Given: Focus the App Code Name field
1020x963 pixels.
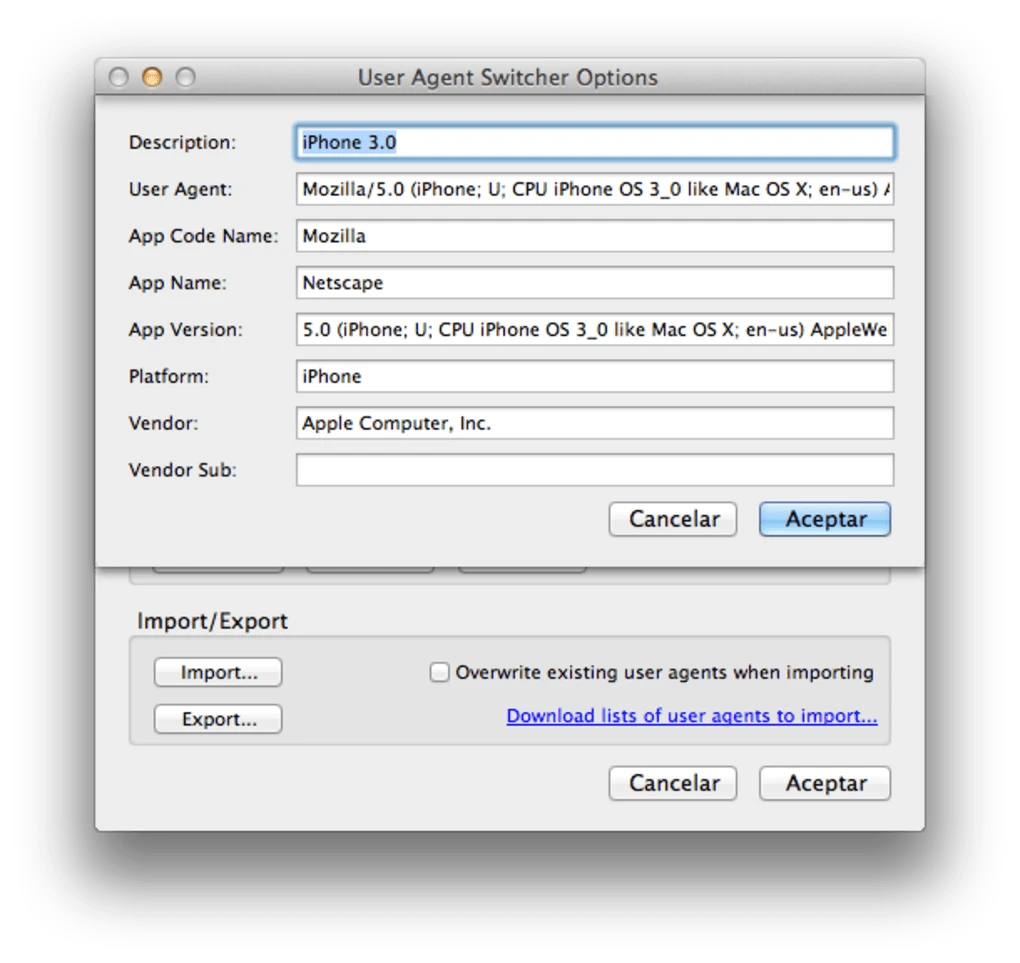Looking at the screenshot, I should click(x=595, y=236).
